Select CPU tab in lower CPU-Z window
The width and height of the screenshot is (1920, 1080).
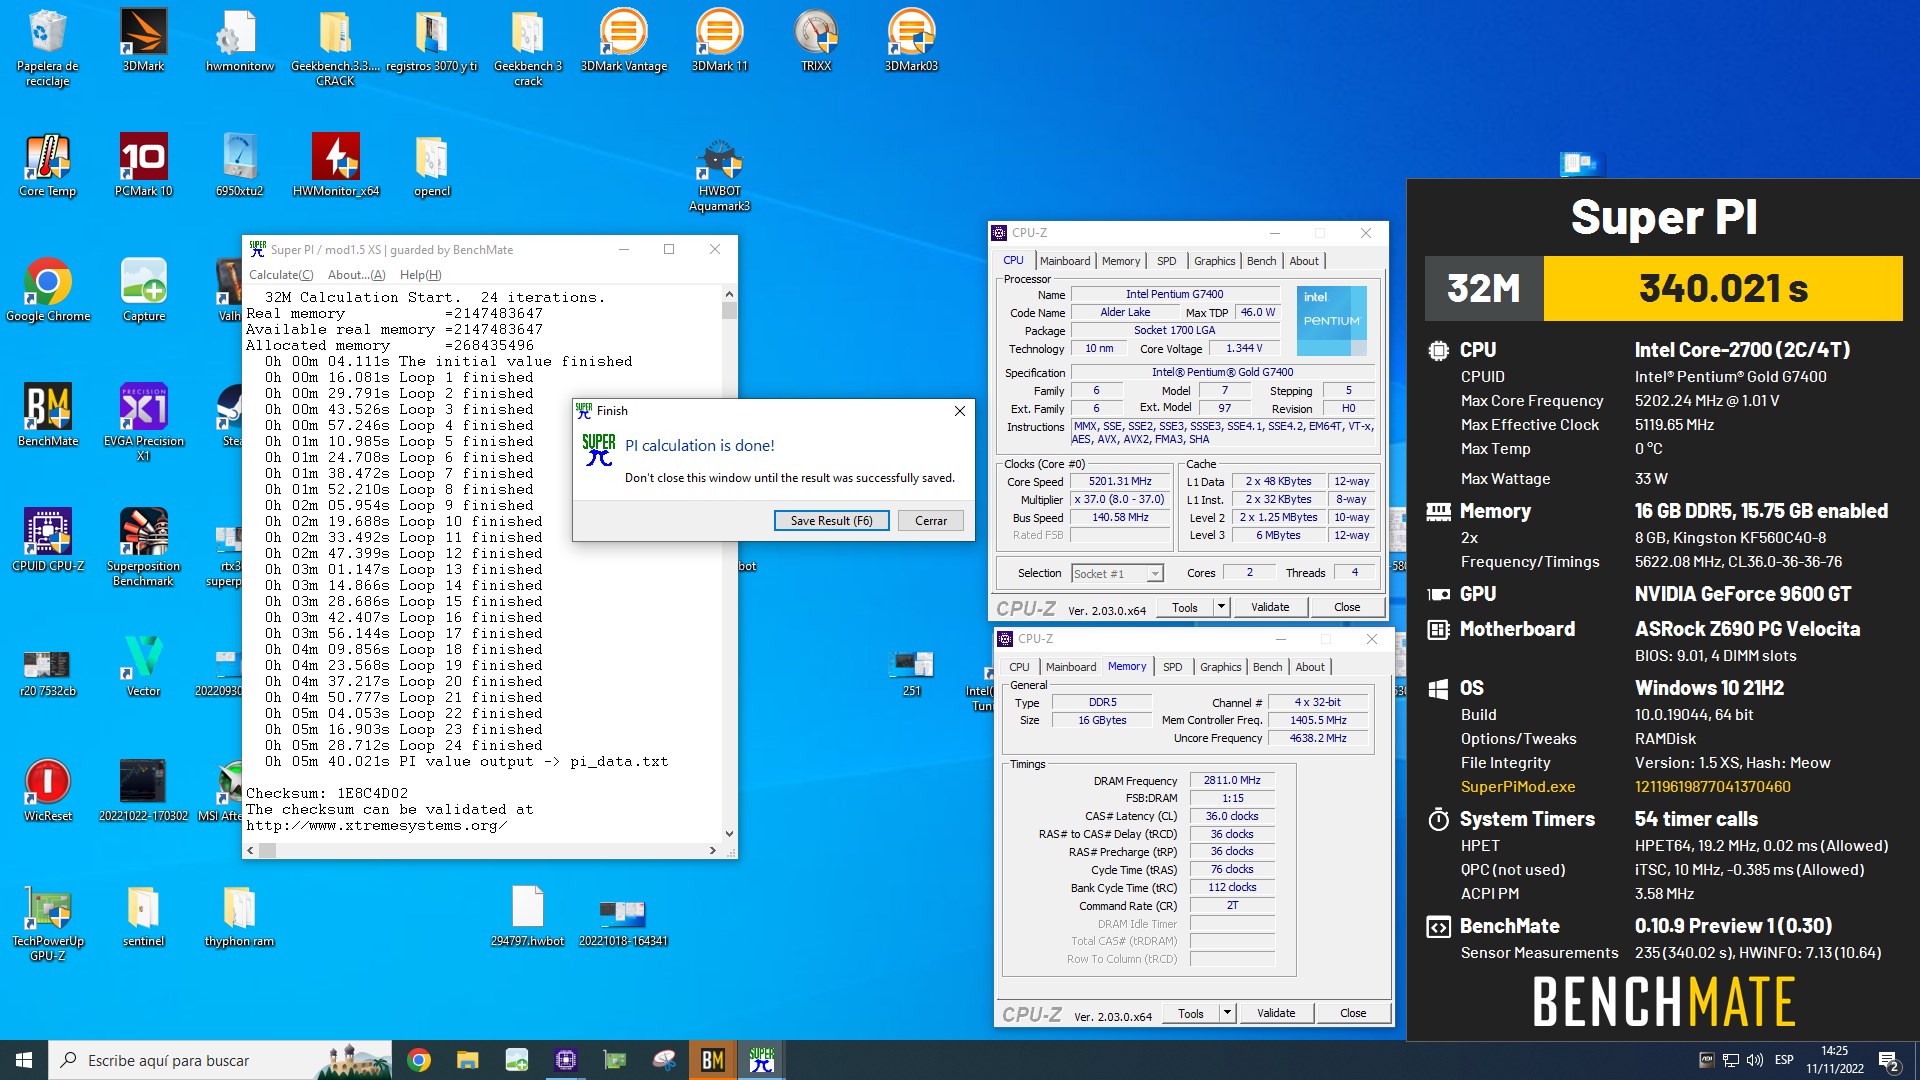1019,667
